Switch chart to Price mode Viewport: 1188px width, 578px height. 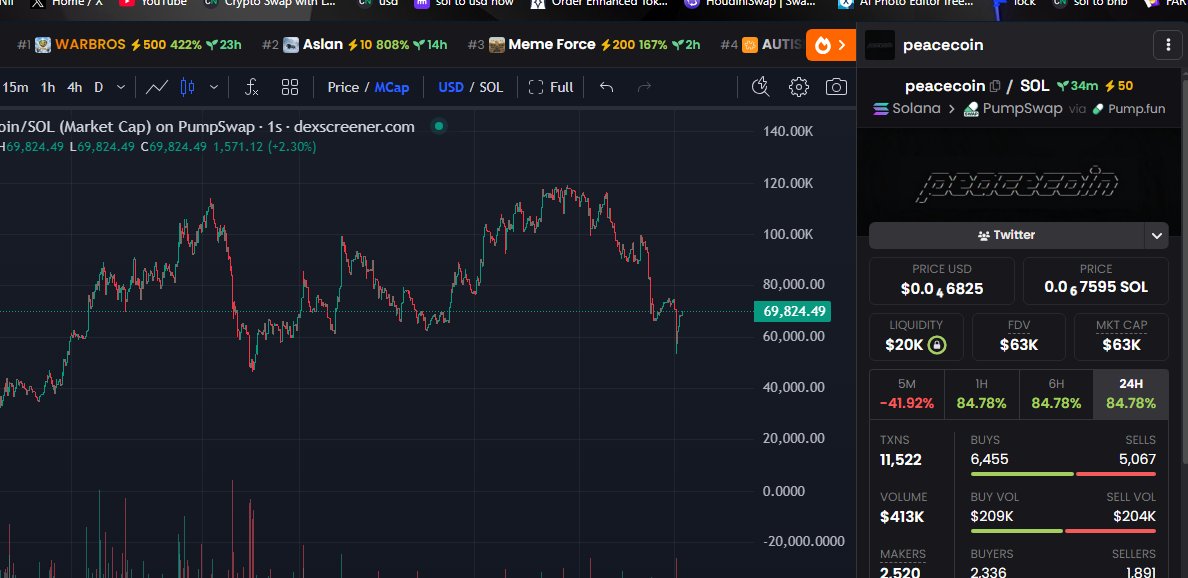343,87
